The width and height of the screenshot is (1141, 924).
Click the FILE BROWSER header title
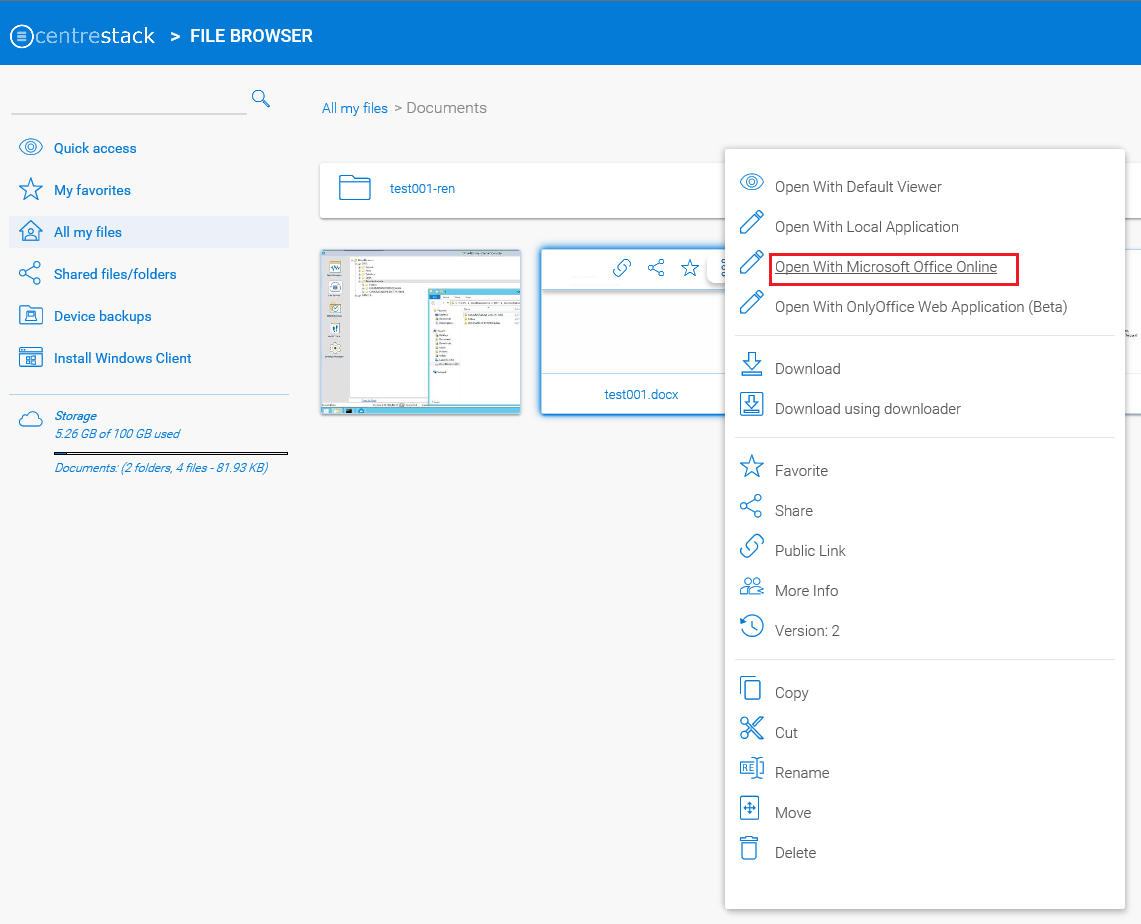[251, 36]
